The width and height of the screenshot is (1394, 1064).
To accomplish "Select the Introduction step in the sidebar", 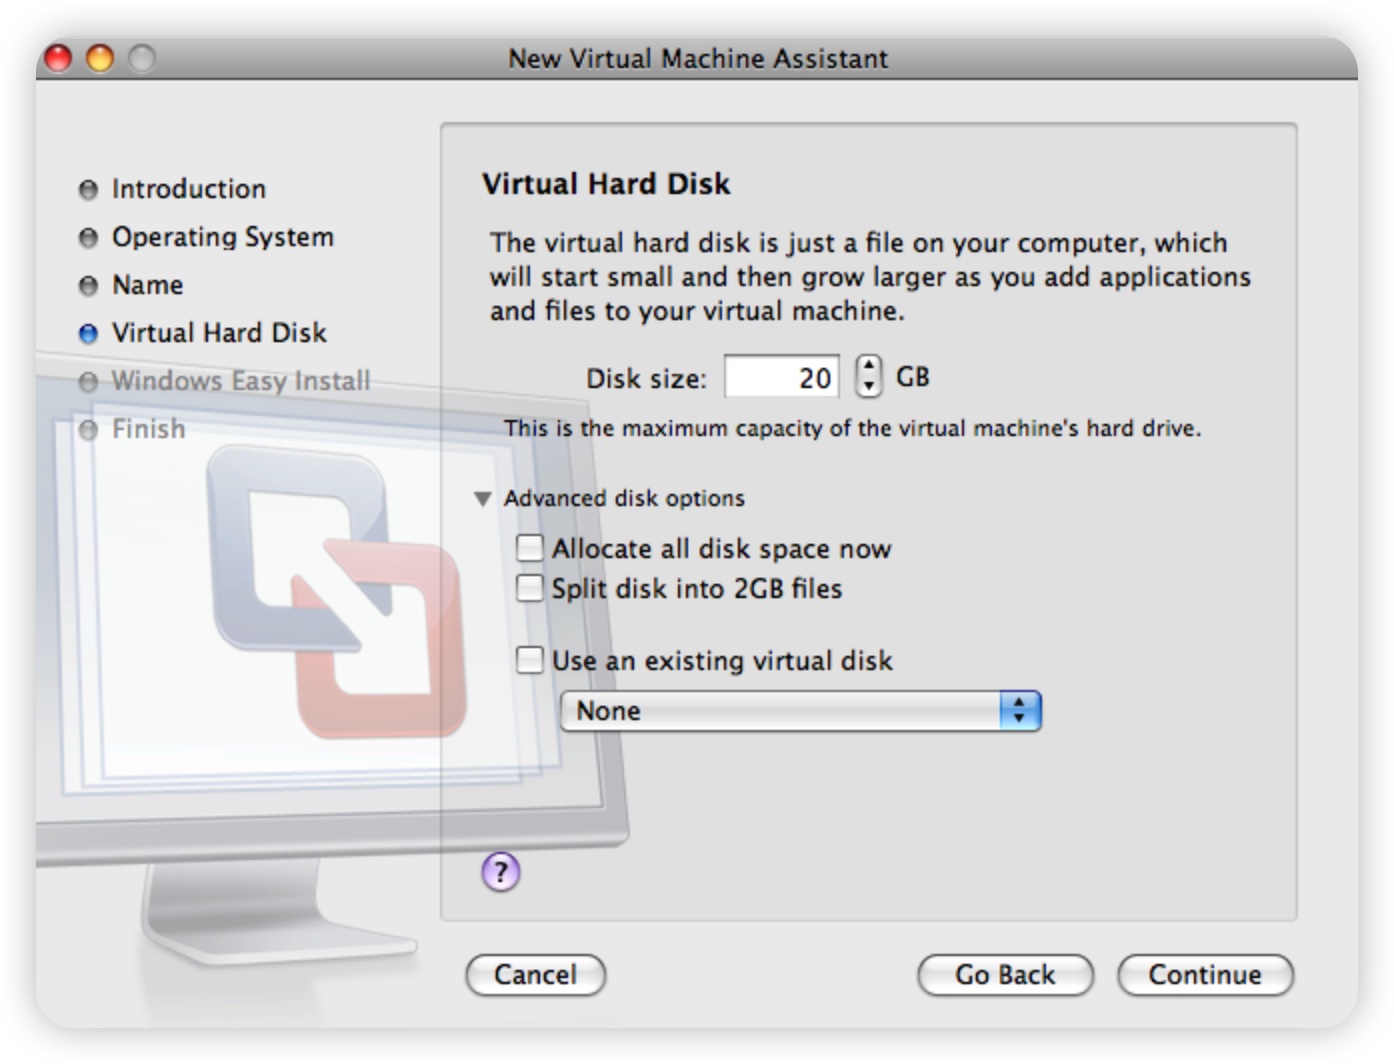I will pyautogui.click(x=189, y=189).
